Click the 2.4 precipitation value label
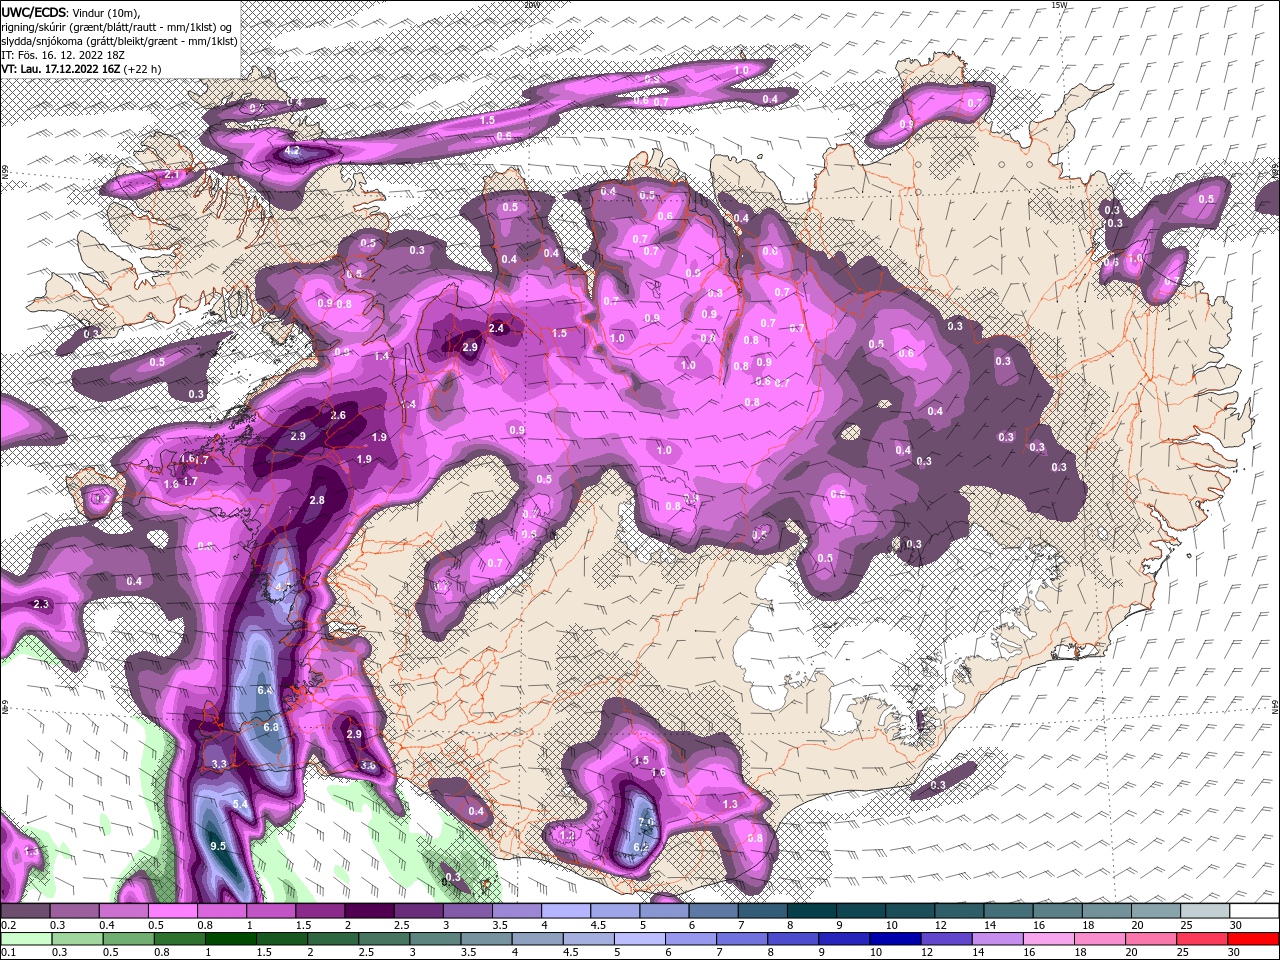The height and width of the screenshot is (960, 1280). (496, 328)
